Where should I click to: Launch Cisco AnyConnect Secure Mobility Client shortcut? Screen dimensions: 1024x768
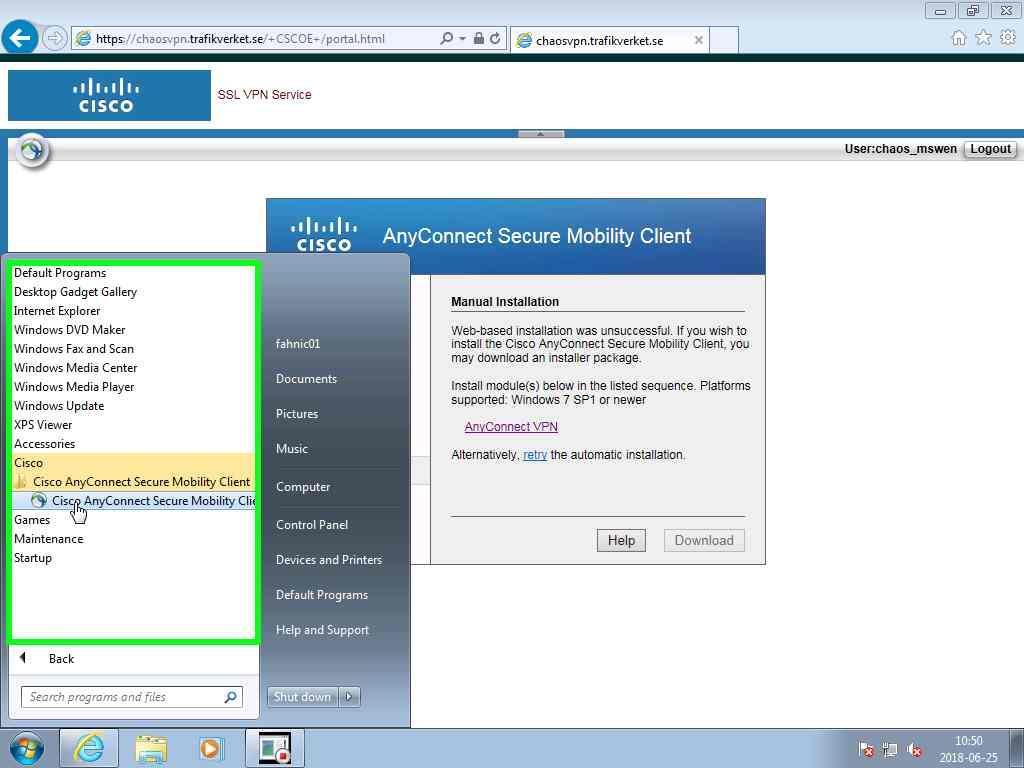tap(142, 501)
